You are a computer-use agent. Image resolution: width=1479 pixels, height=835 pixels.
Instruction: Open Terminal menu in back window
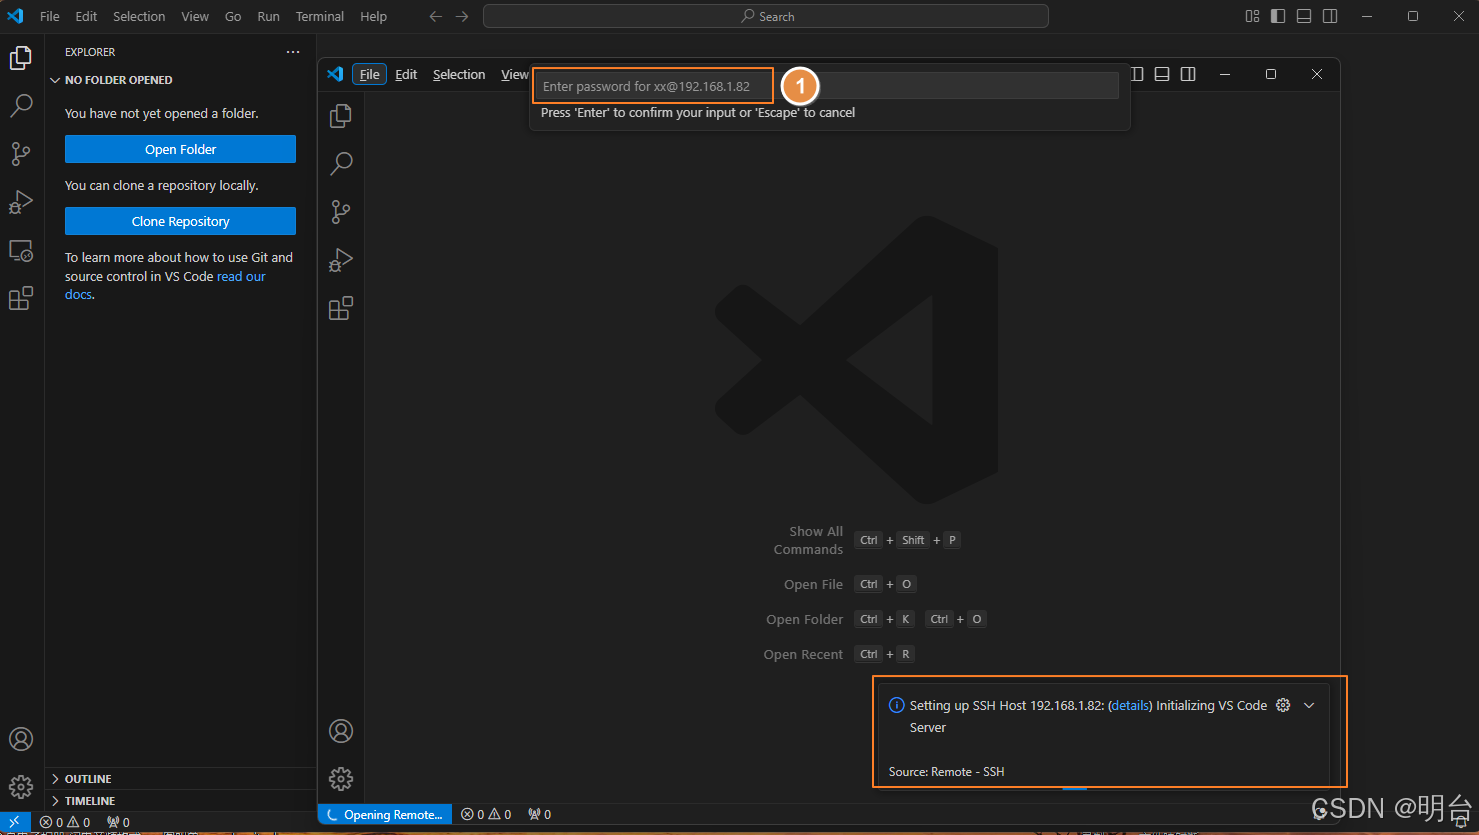(320, 16)
